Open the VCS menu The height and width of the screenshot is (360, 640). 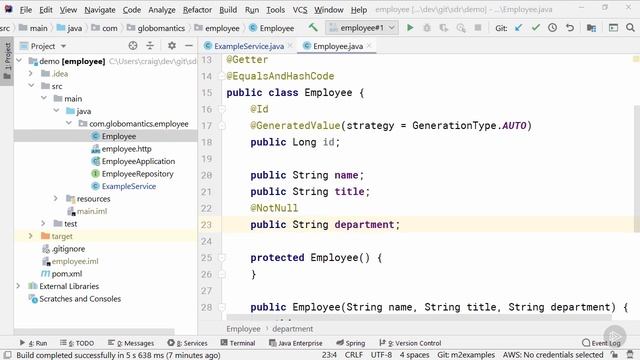300,9
